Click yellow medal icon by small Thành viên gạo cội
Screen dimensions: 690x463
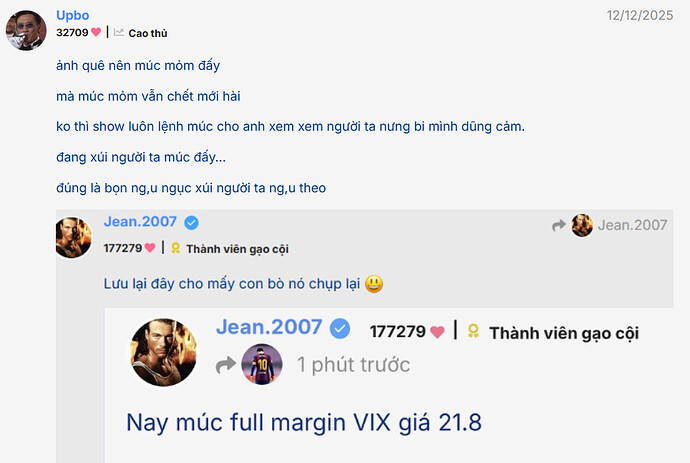click(176, 248)
